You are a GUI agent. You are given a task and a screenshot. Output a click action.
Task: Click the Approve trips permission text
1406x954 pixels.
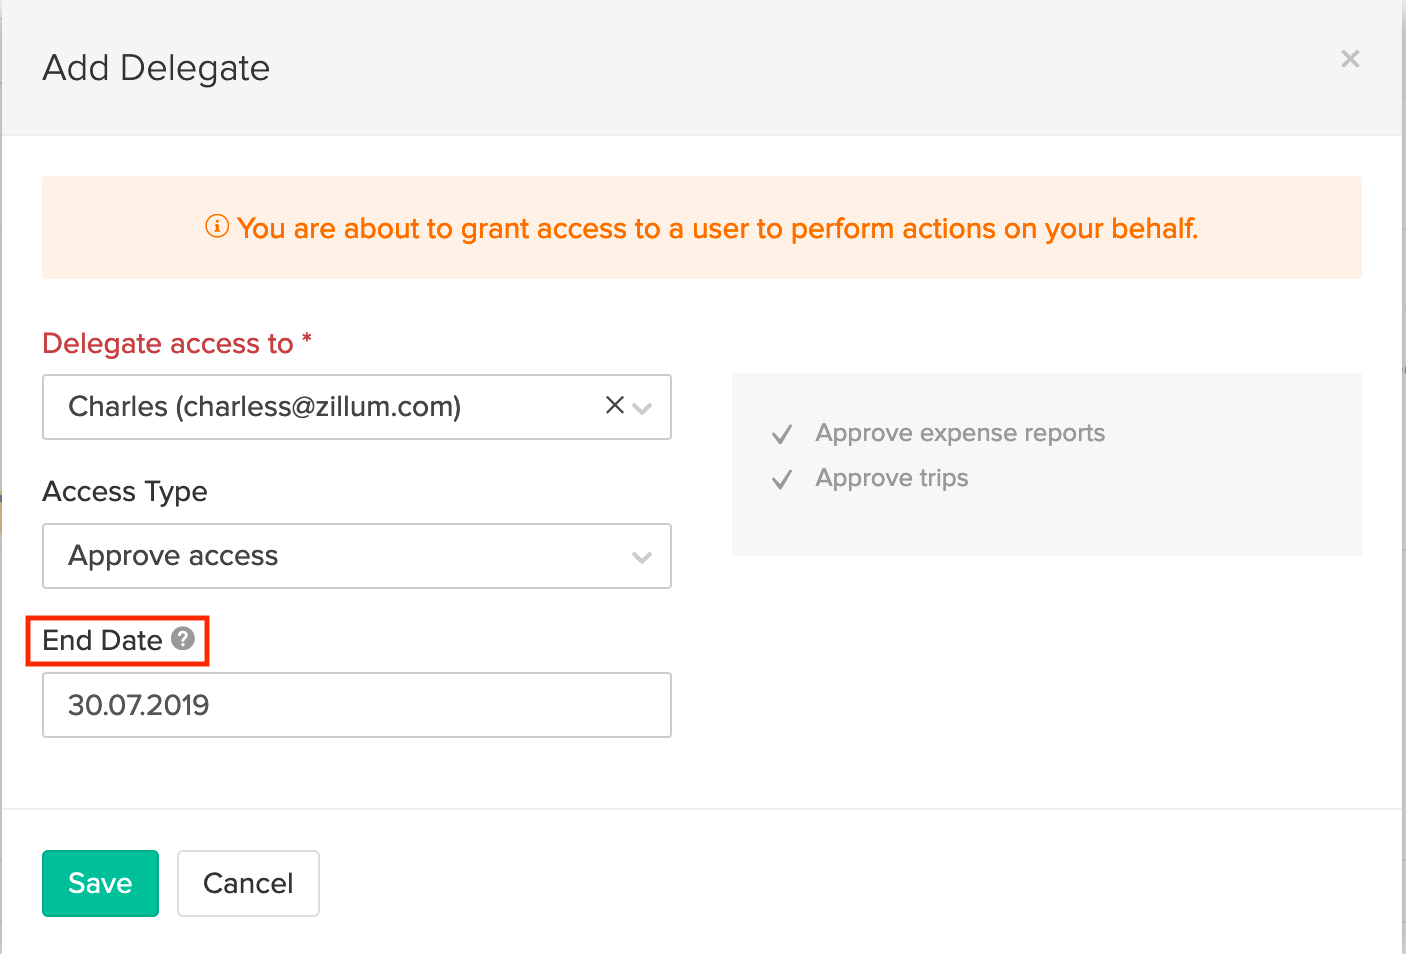click(x=891, y=478)
